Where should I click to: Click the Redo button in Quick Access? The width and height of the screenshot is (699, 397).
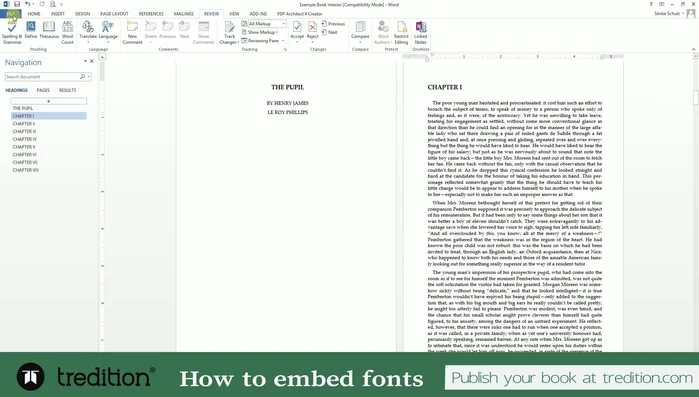(x=42, y=4)
